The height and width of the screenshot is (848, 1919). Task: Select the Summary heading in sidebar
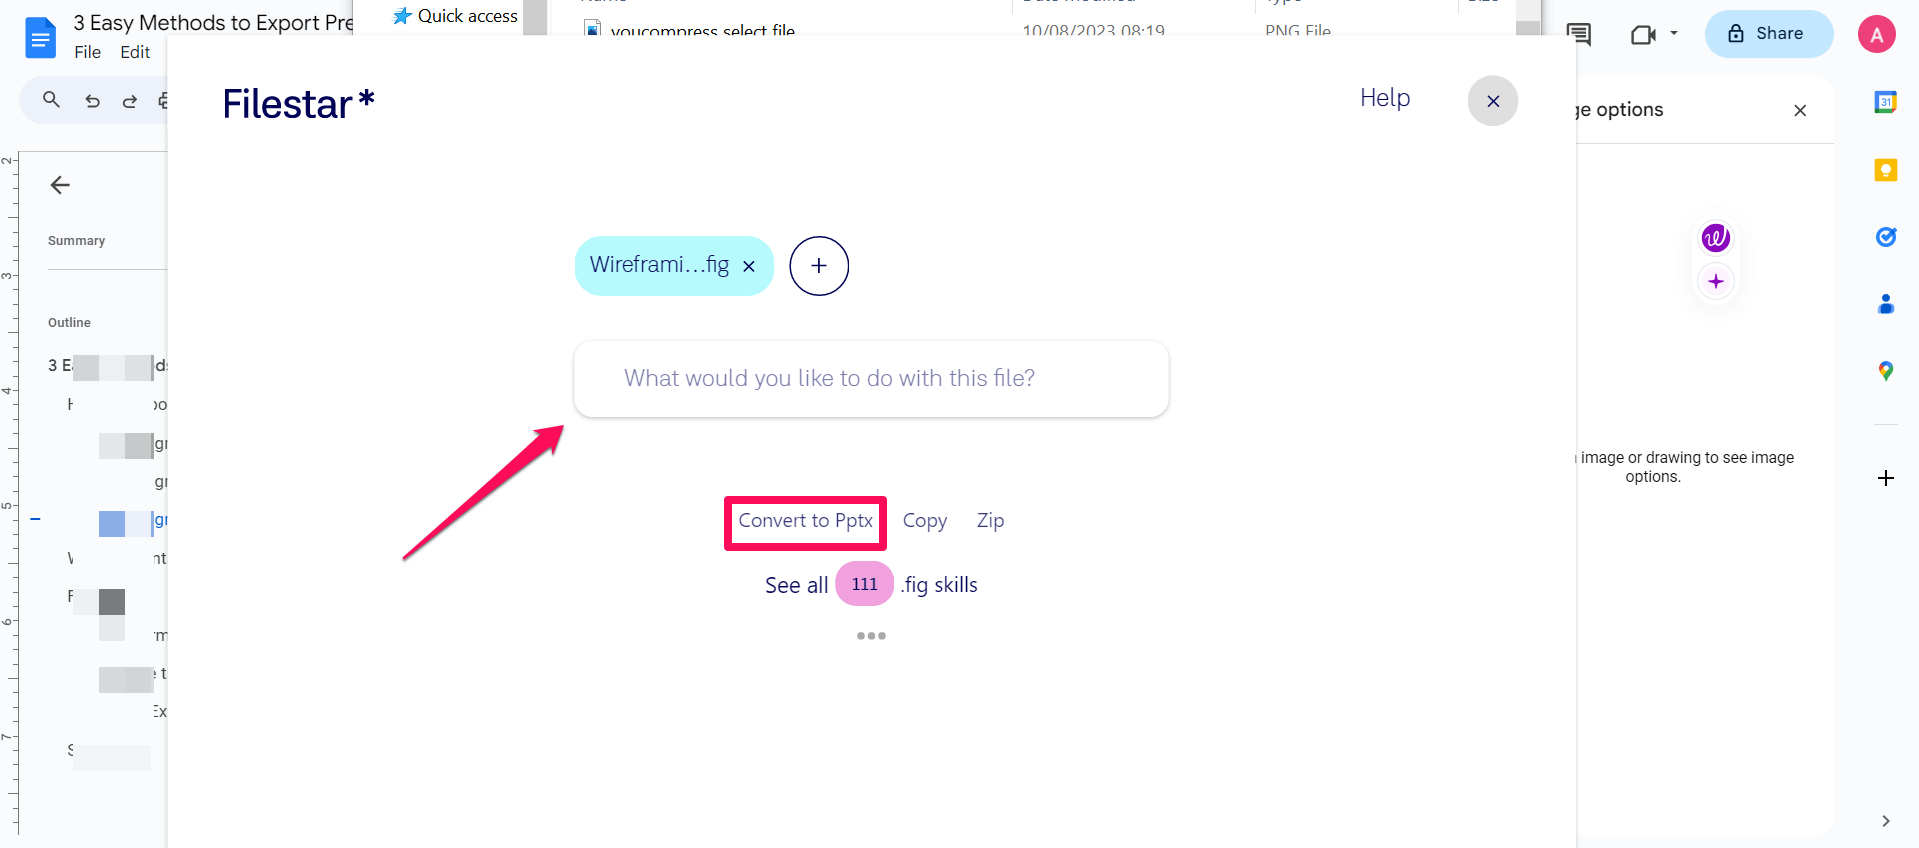point(76,241)
